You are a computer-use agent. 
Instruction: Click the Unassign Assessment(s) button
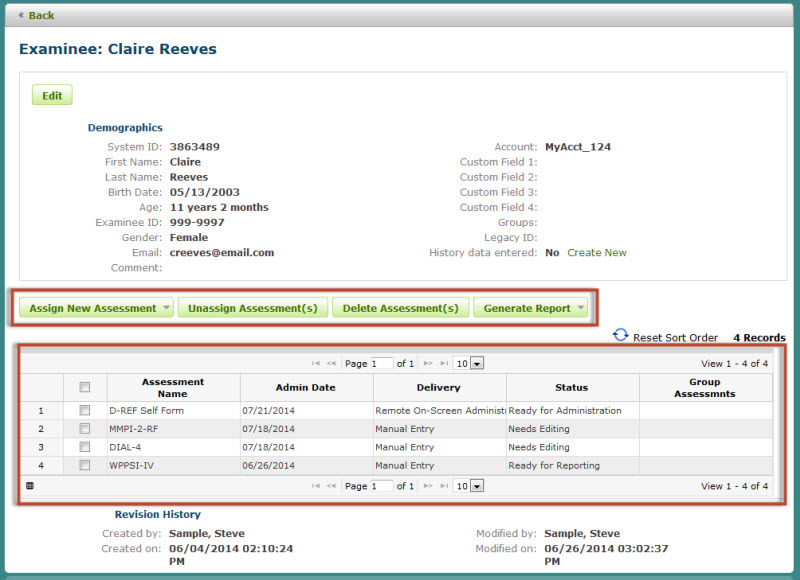tap(252, 308)
